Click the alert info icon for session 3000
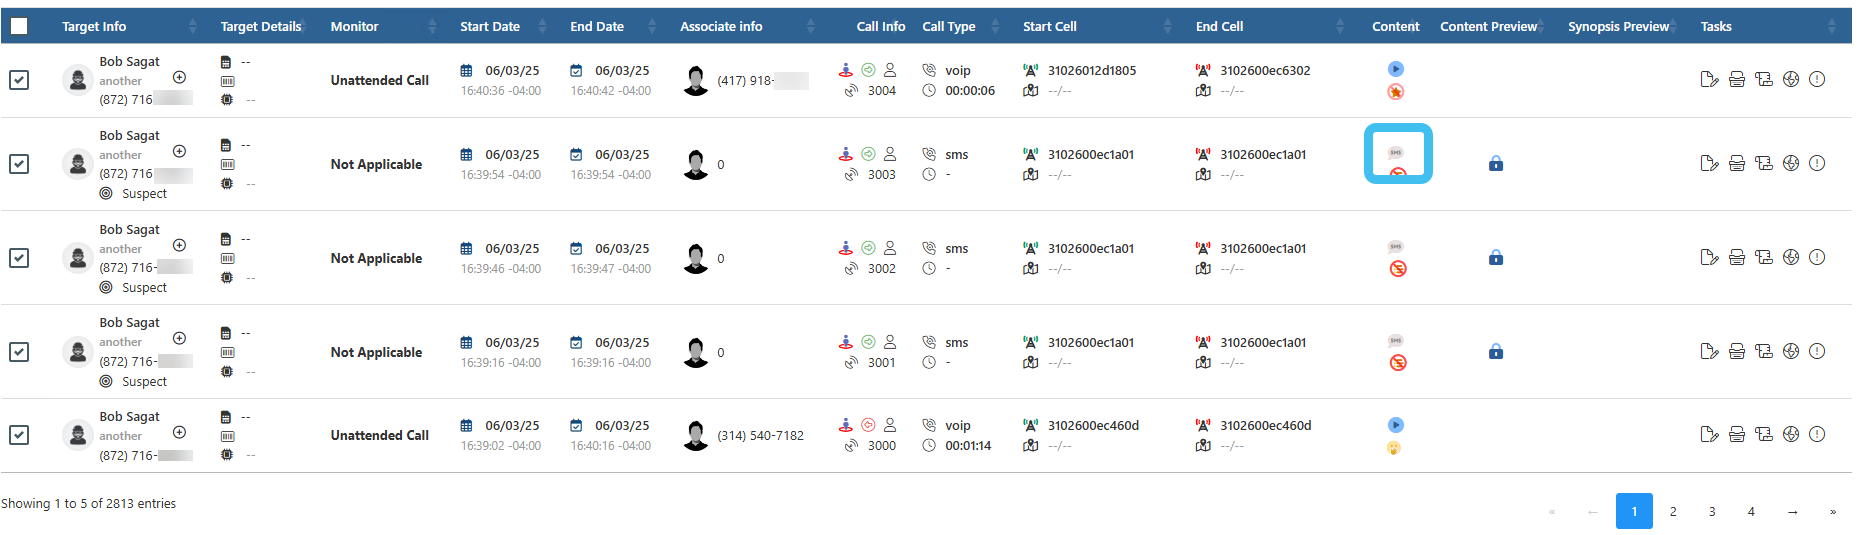The width and height of the screenshot is (1857, 535). tap(1817, 434)
